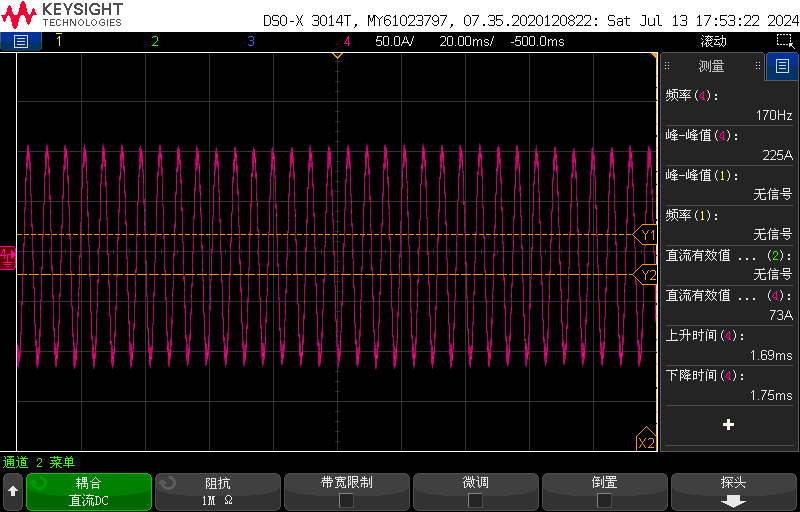Screen dimensions: 800x512
Task: Open the 阻抗 1M Ω impedance softkey
Action: click(x=218, y=492)
